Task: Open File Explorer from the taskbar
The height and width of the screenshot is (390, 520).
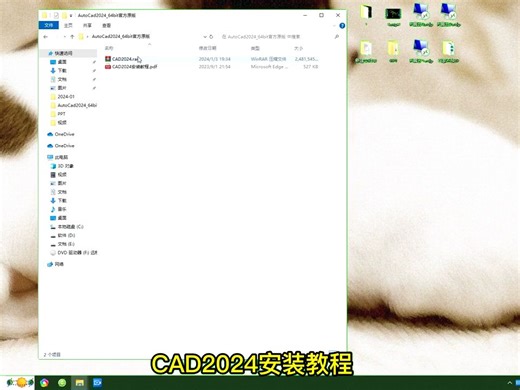Action: (79, 383)
